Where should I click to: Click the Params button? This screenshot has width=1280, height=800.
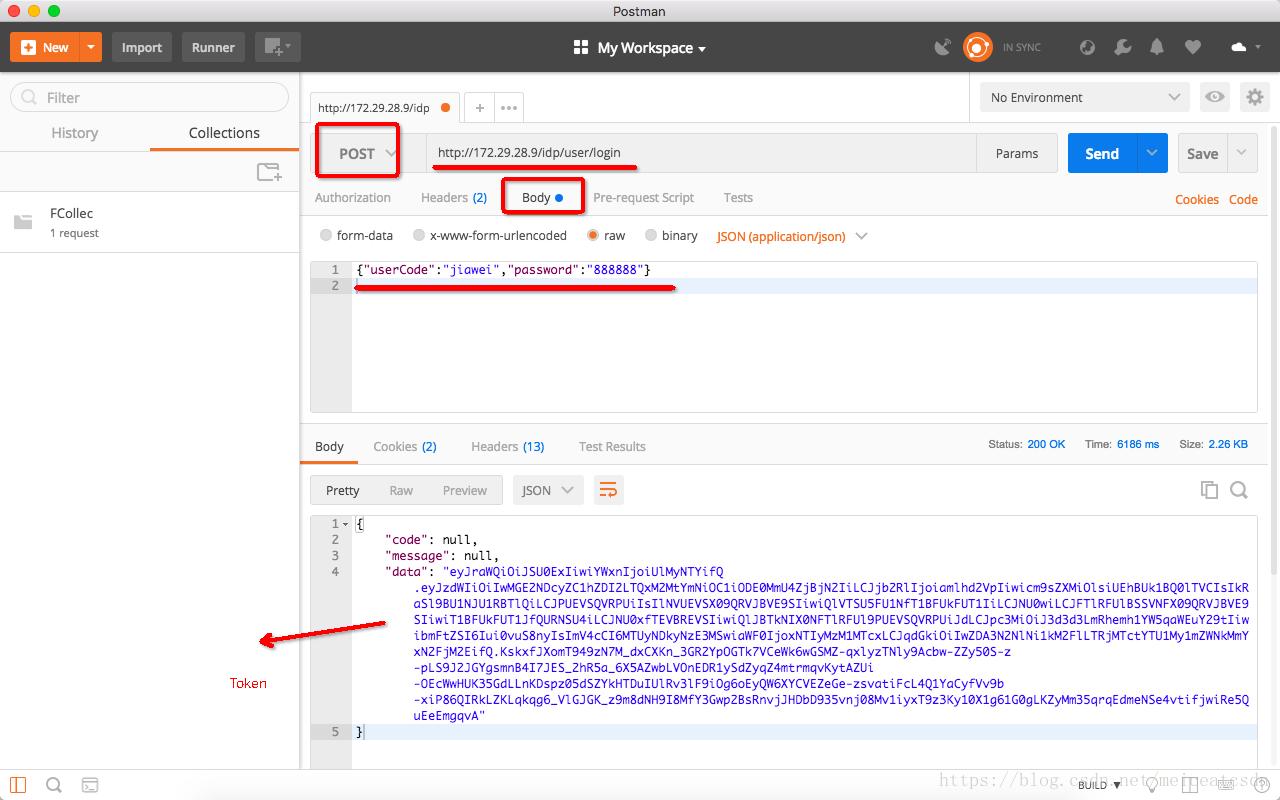pos(1017,153)
